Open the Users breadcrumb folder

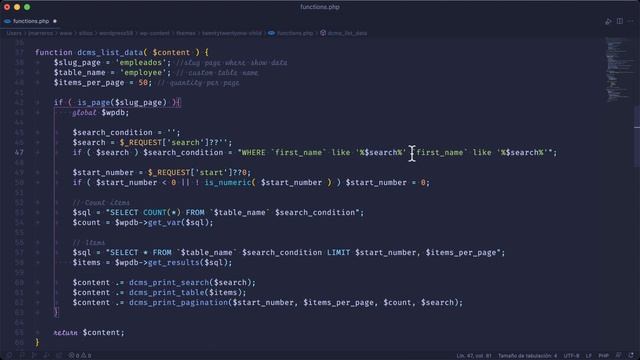[x=14, y=33]
